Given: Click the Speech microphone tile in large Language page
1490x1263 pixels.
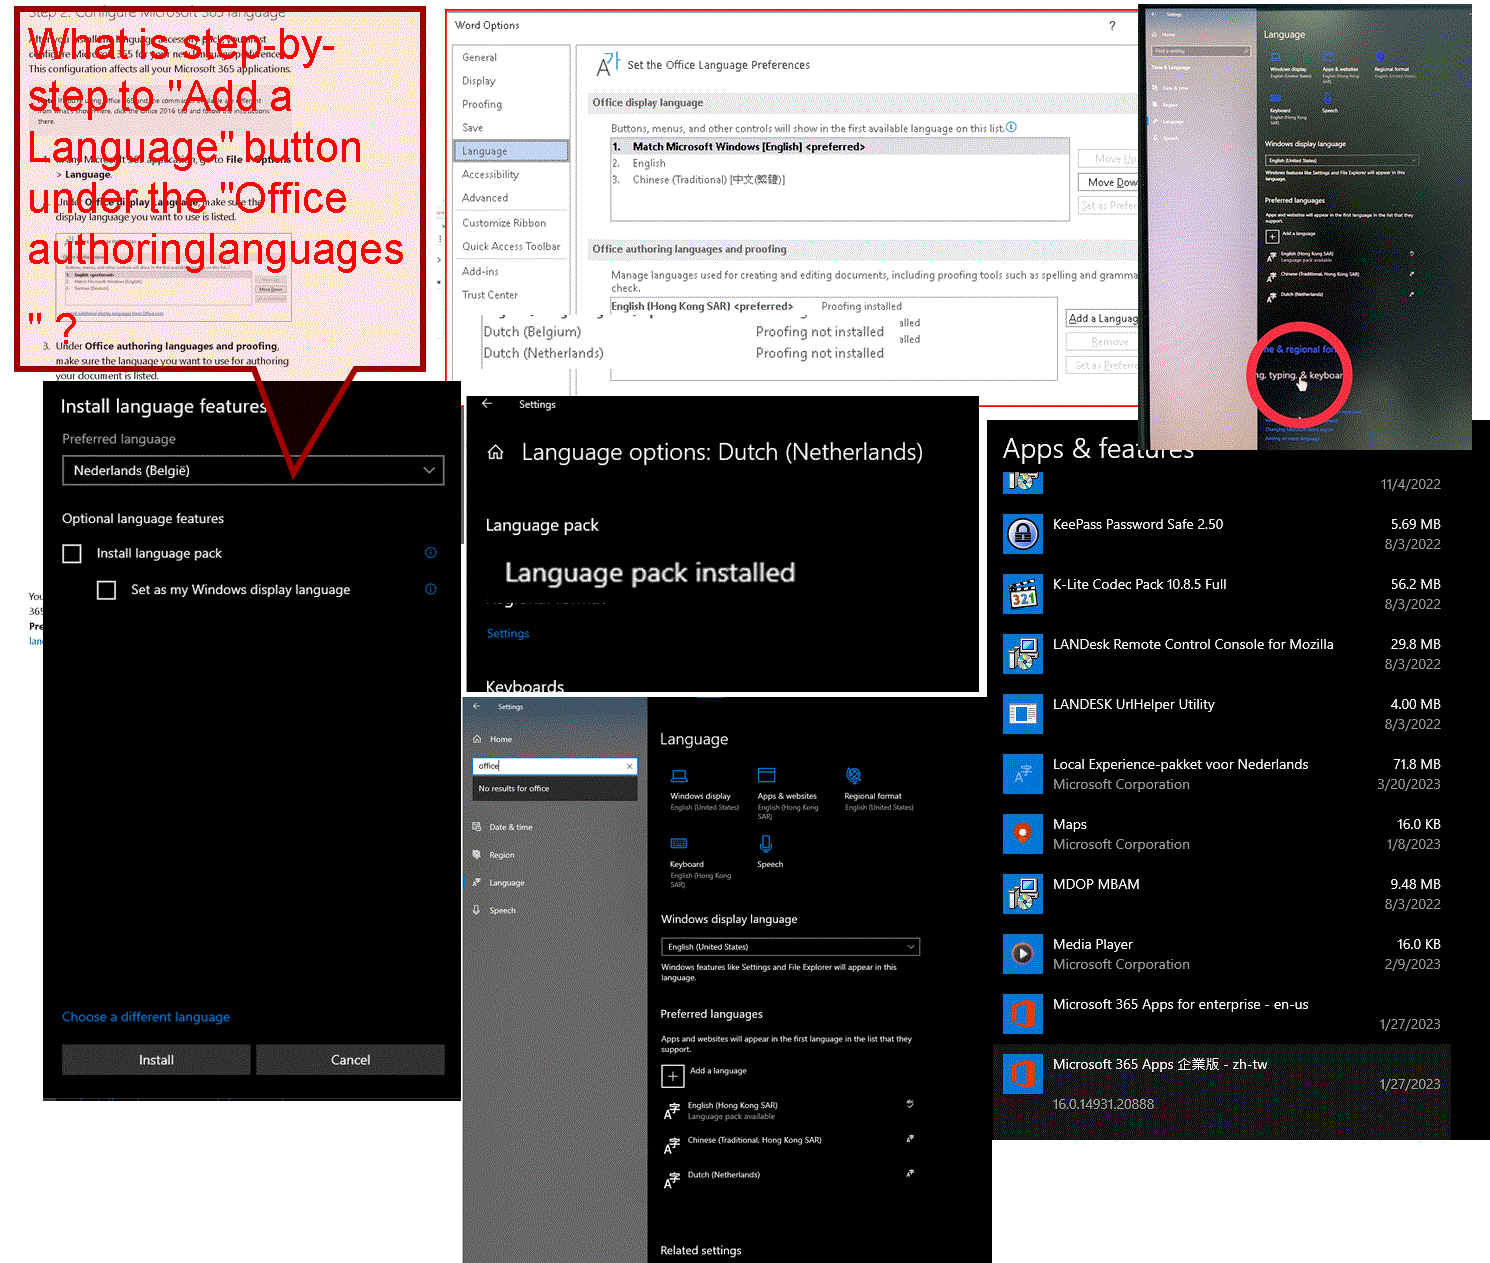Looking at the screenshot, I should (x=766, y=843).
